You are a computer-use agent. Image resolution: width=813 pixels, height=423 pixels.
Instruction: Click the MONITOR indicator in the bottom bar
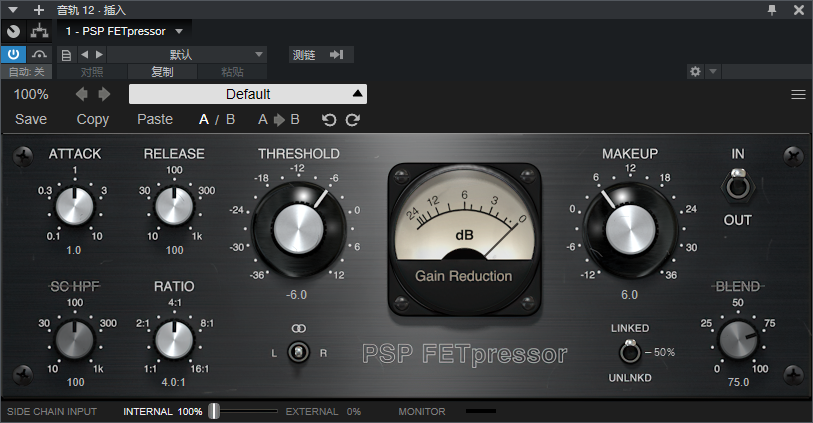pos(422,412)
